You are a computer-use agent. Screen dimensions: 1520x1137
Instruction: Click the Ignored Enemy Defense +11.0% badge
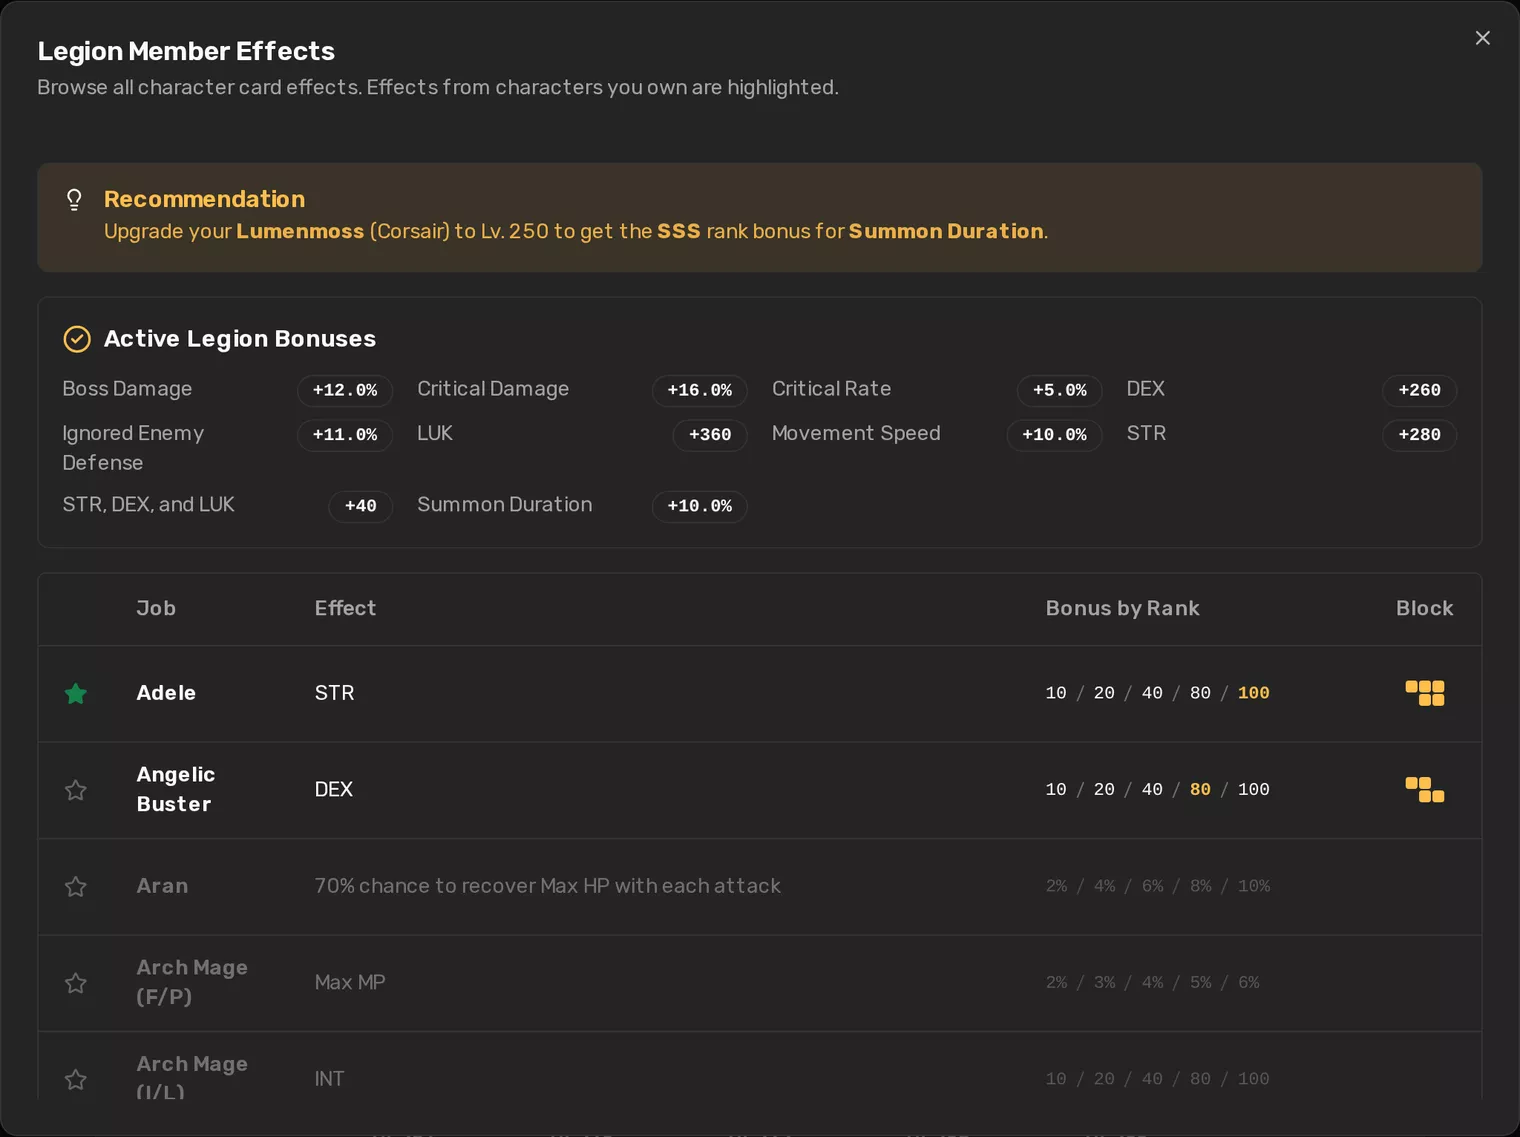[x=345, y=435]
